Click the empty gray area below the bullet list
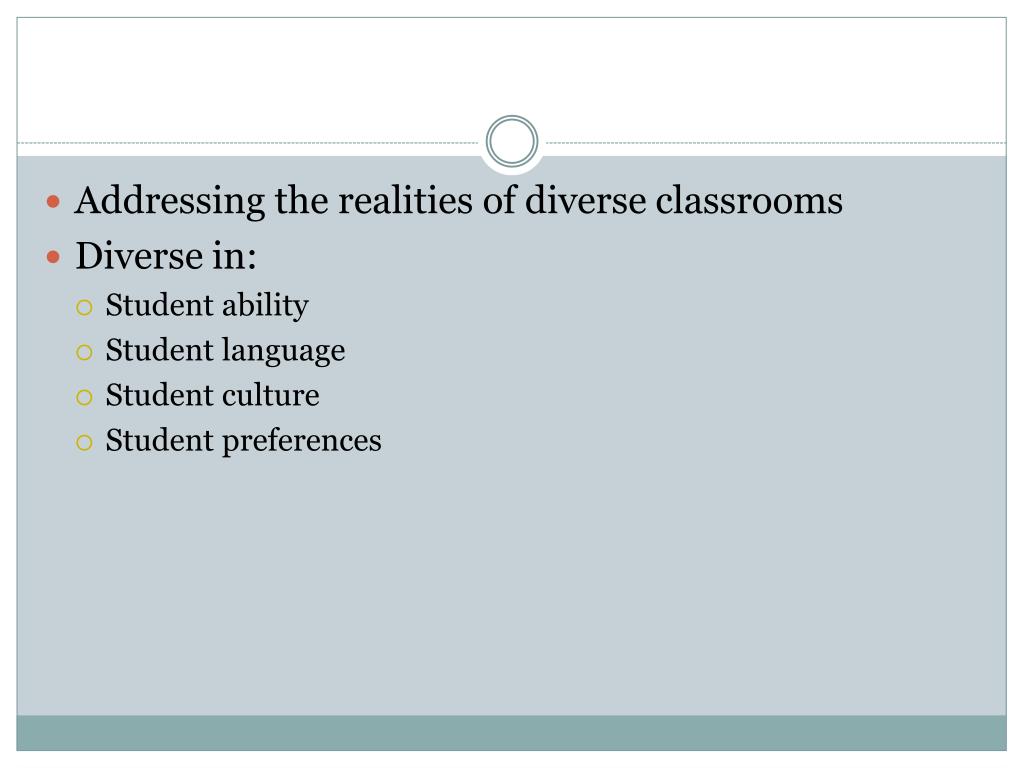Screen dimensions: 1024x768 (x=511, y=588)
